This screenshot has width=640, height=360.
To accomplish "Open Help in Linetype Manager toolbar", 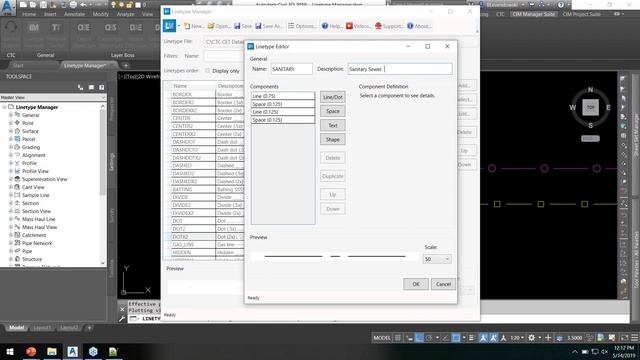I will [332, 26].
